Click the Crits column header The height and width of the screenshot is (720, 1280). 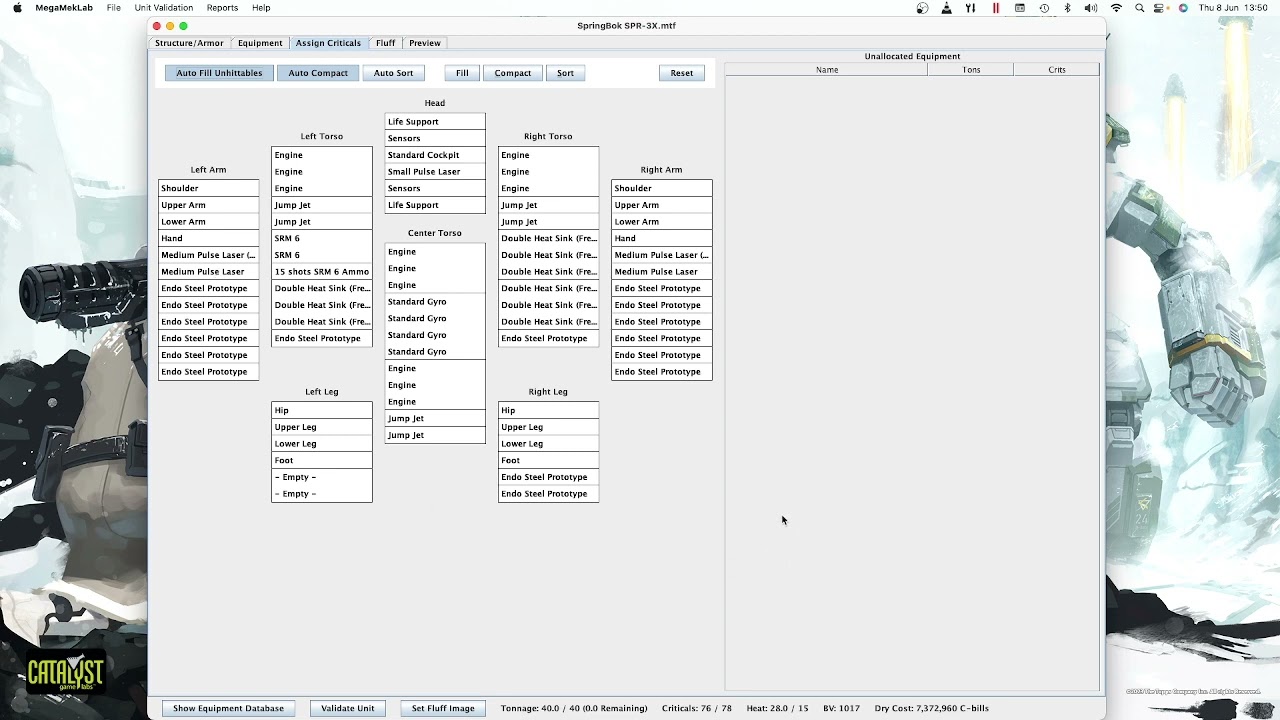click(1057, 70)
